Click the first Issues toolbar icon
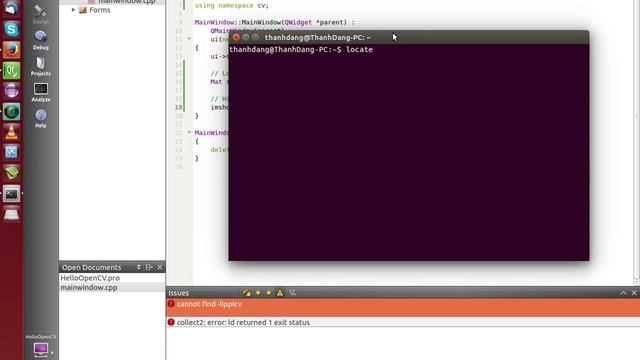Image resolution: width=640 pixels, height=360 pixels. pos(247,293)
